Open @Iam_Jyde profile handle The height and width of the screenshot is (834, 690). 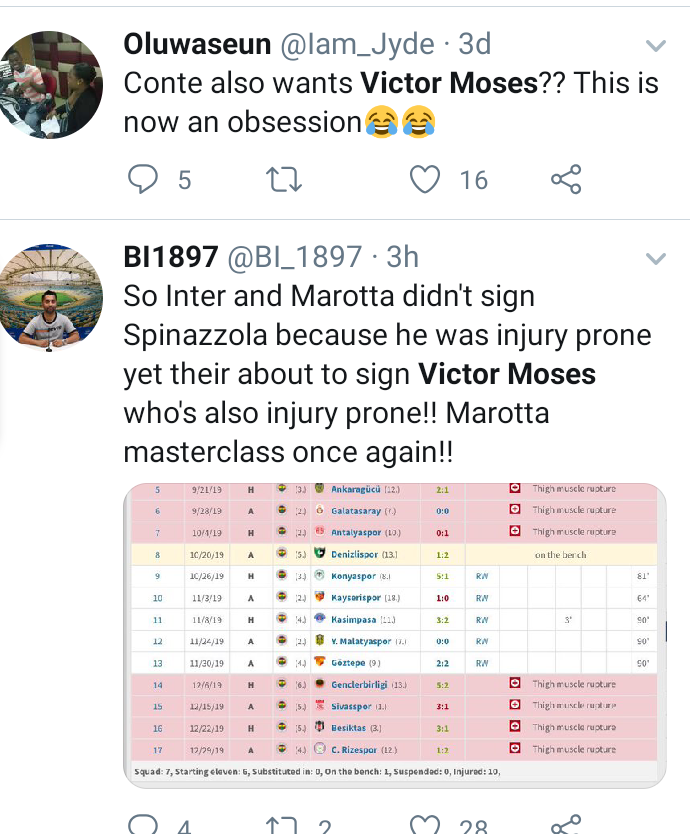point(357,44)
